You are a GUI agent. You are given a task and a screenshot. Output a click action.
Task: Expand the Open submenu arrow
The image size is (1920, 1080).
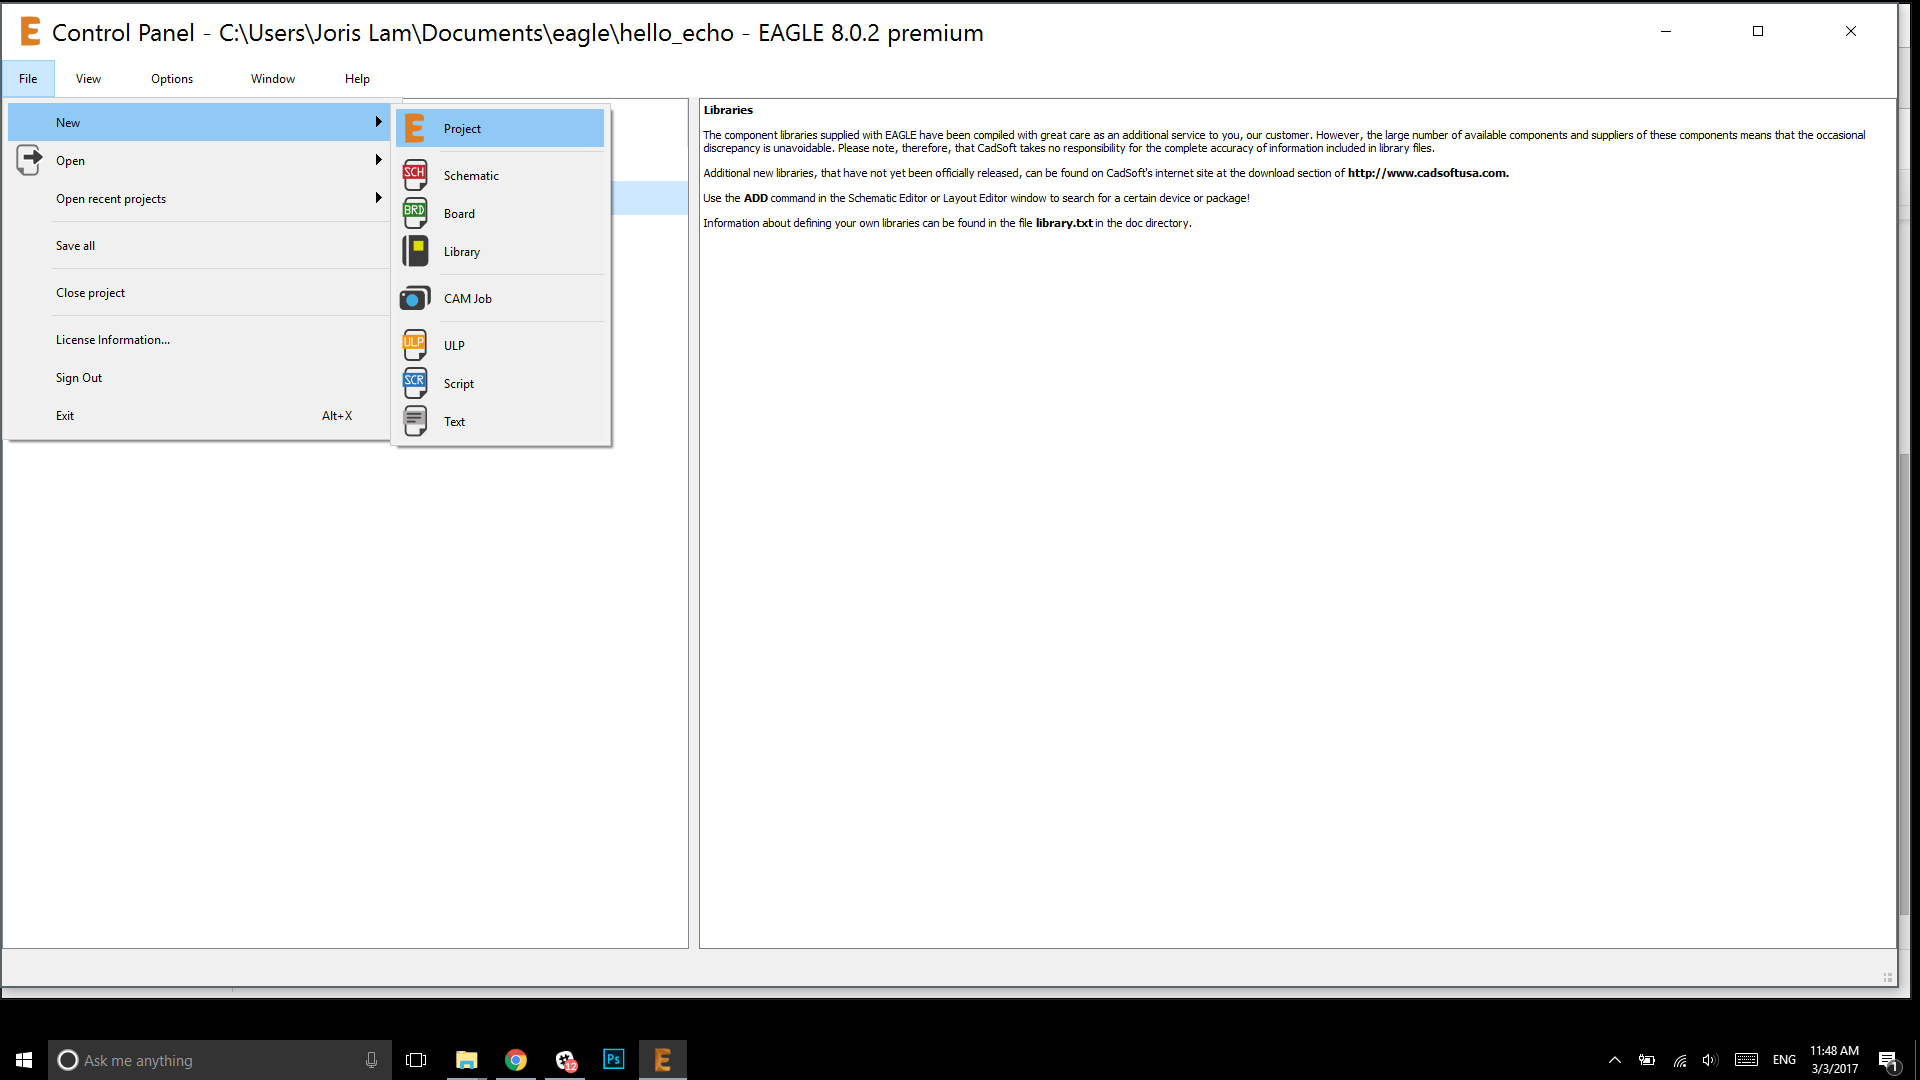378,160
